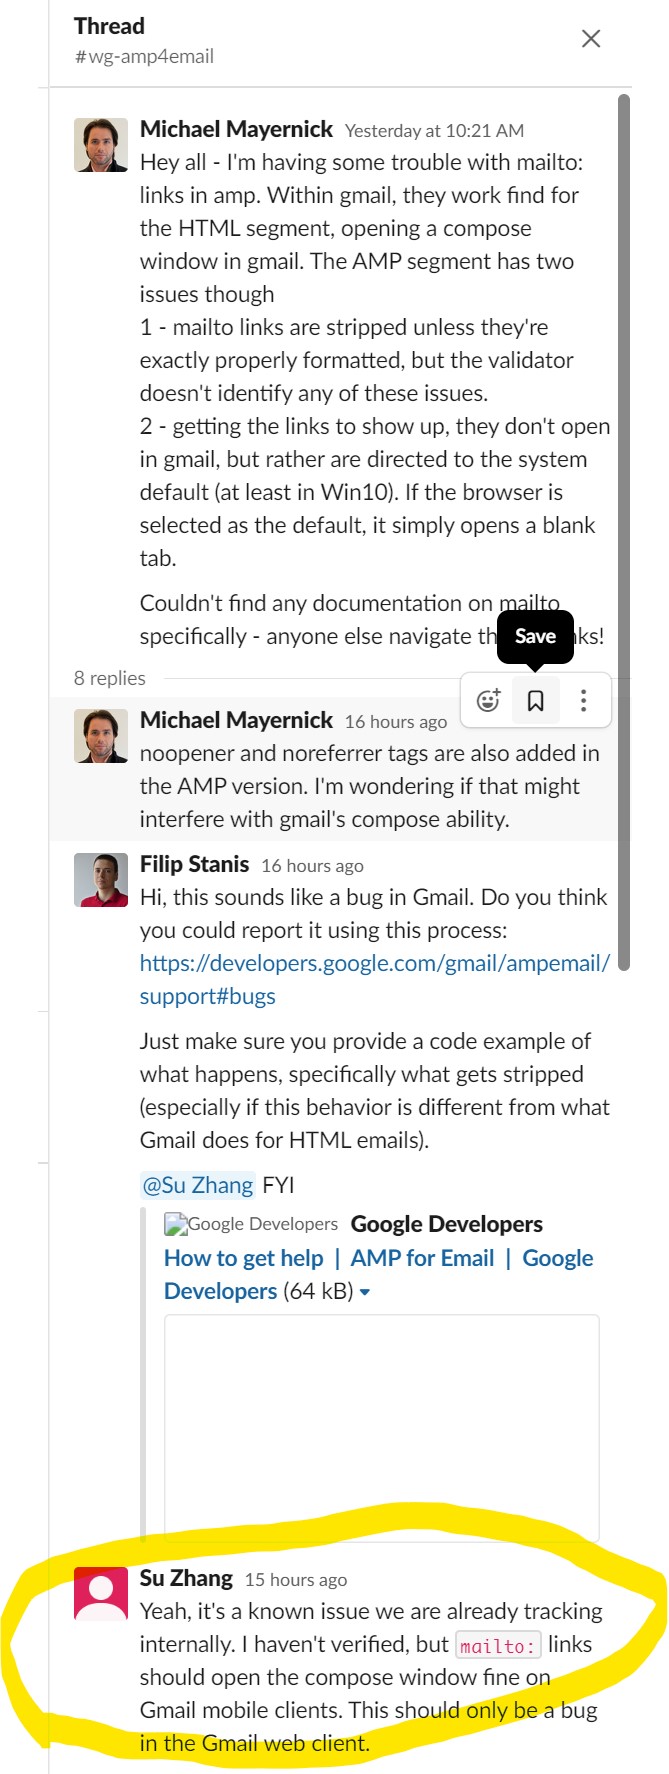The height and width of the screenshot is (1774, 669).
Task: Click Filip Stanis's "16 hours ago" timestamp
Action: click(312, 866)
